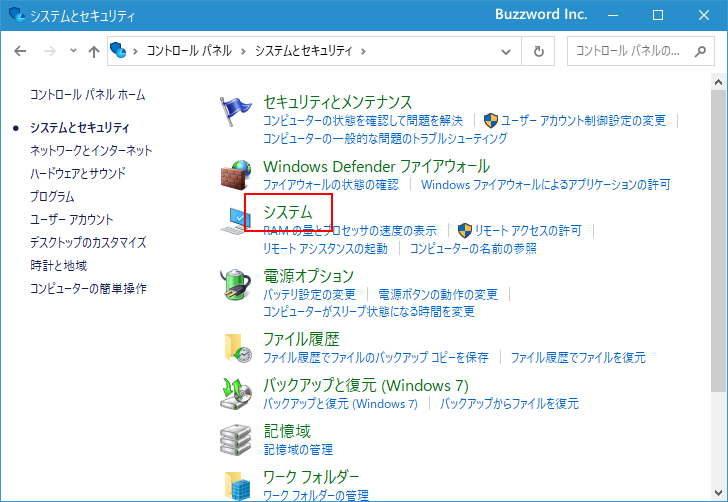
Task: Refresh the Control Panel view
Action: coord(539,51)
